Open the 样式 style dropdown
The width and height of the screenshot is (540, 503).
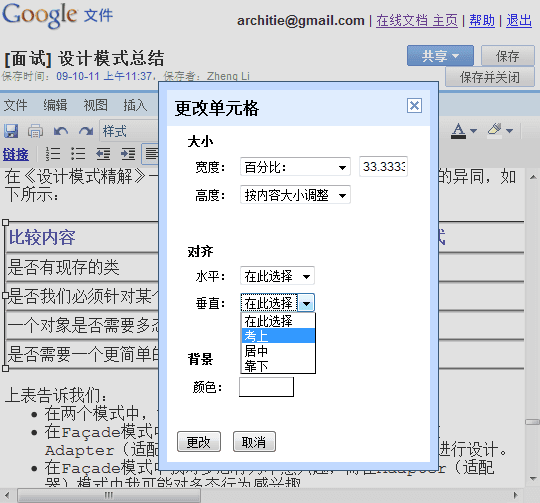(x=129, y=131)
